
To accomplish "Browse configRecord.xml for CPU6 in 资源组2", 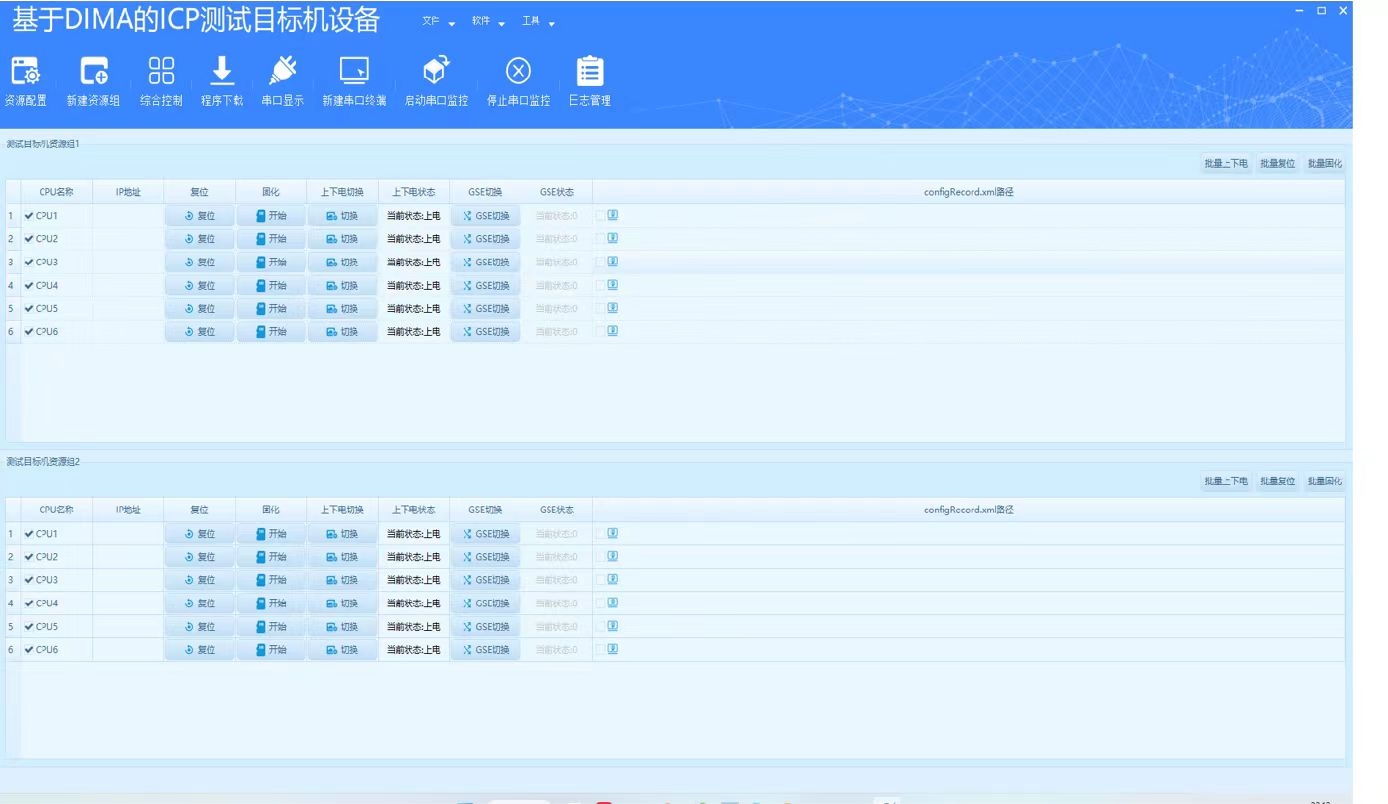I will click(613, 648).
